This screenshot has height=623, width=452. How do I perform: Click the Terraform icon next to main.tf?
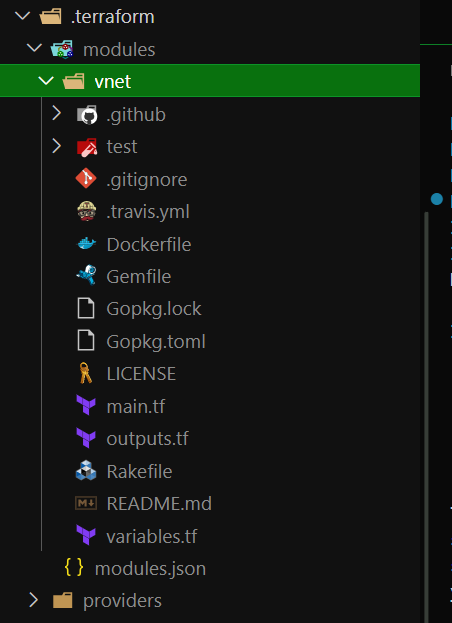pyautogui.click(x=86, y=406)
